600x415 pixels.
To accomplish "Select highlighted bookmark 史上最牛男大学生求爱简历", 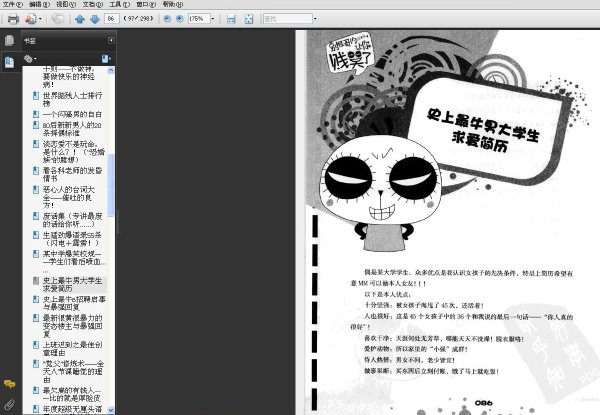I will pyautogui.click(x=72, y=284).
